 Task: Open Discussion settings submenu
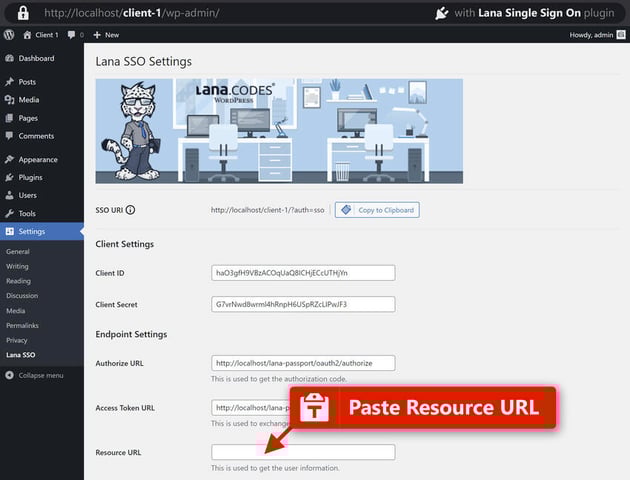click(x=22, y=296)
